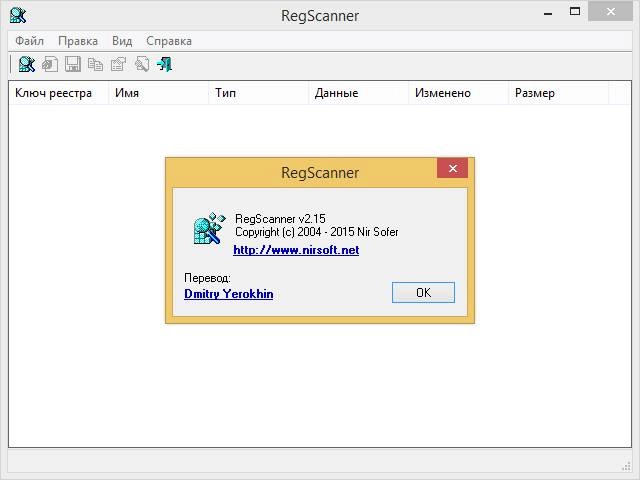Click the save floppy disk toolbar icon
The image size is (640, 480).
(73, 64)
